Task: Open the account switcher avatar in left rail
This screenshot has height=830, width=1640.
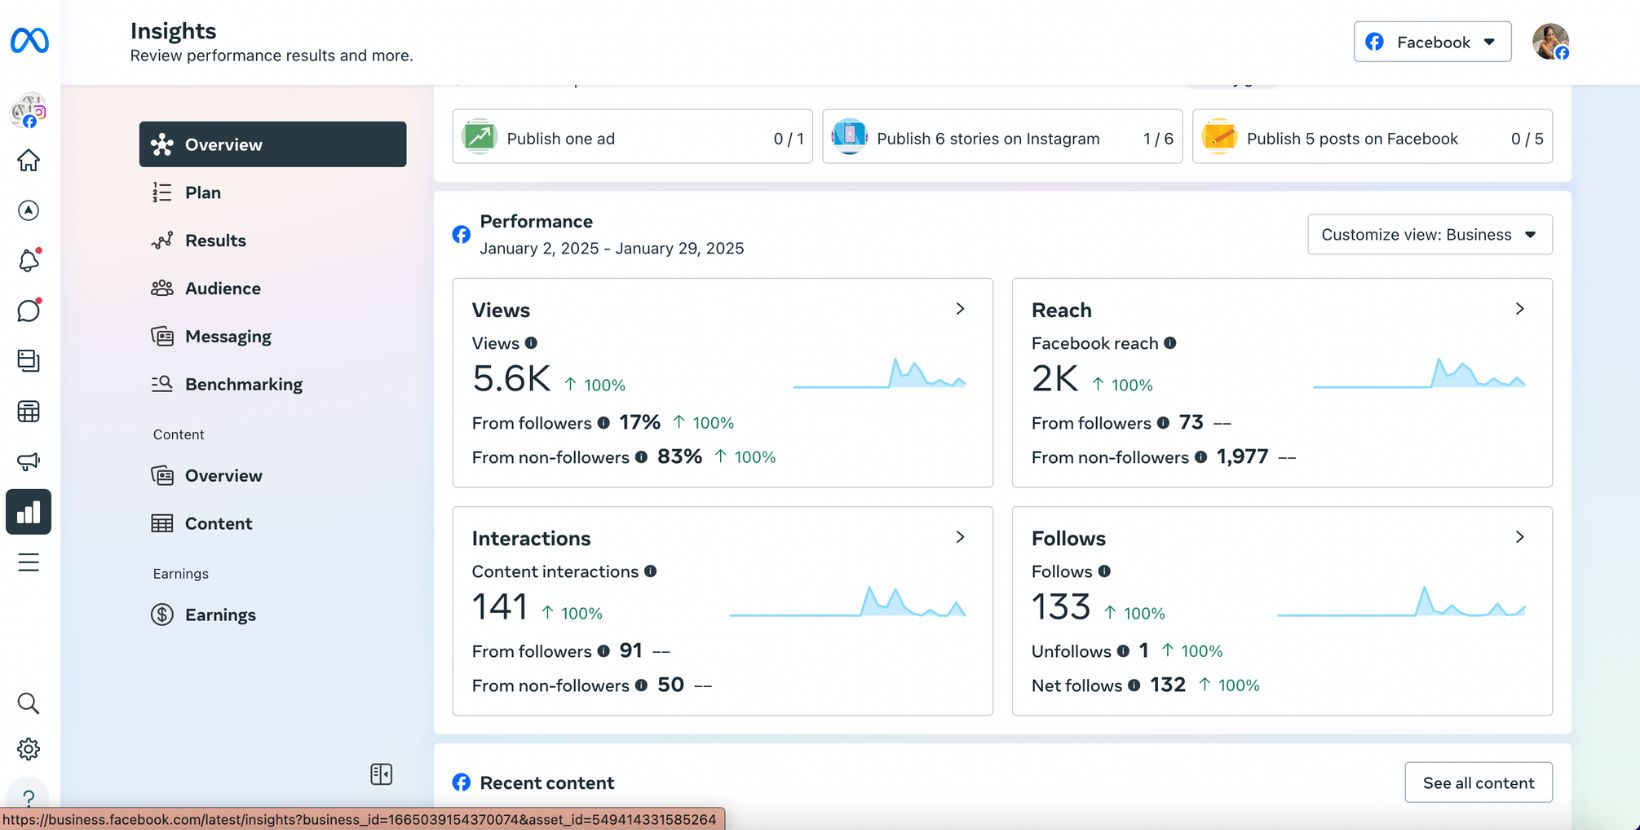Action: (x=28, y=111)
